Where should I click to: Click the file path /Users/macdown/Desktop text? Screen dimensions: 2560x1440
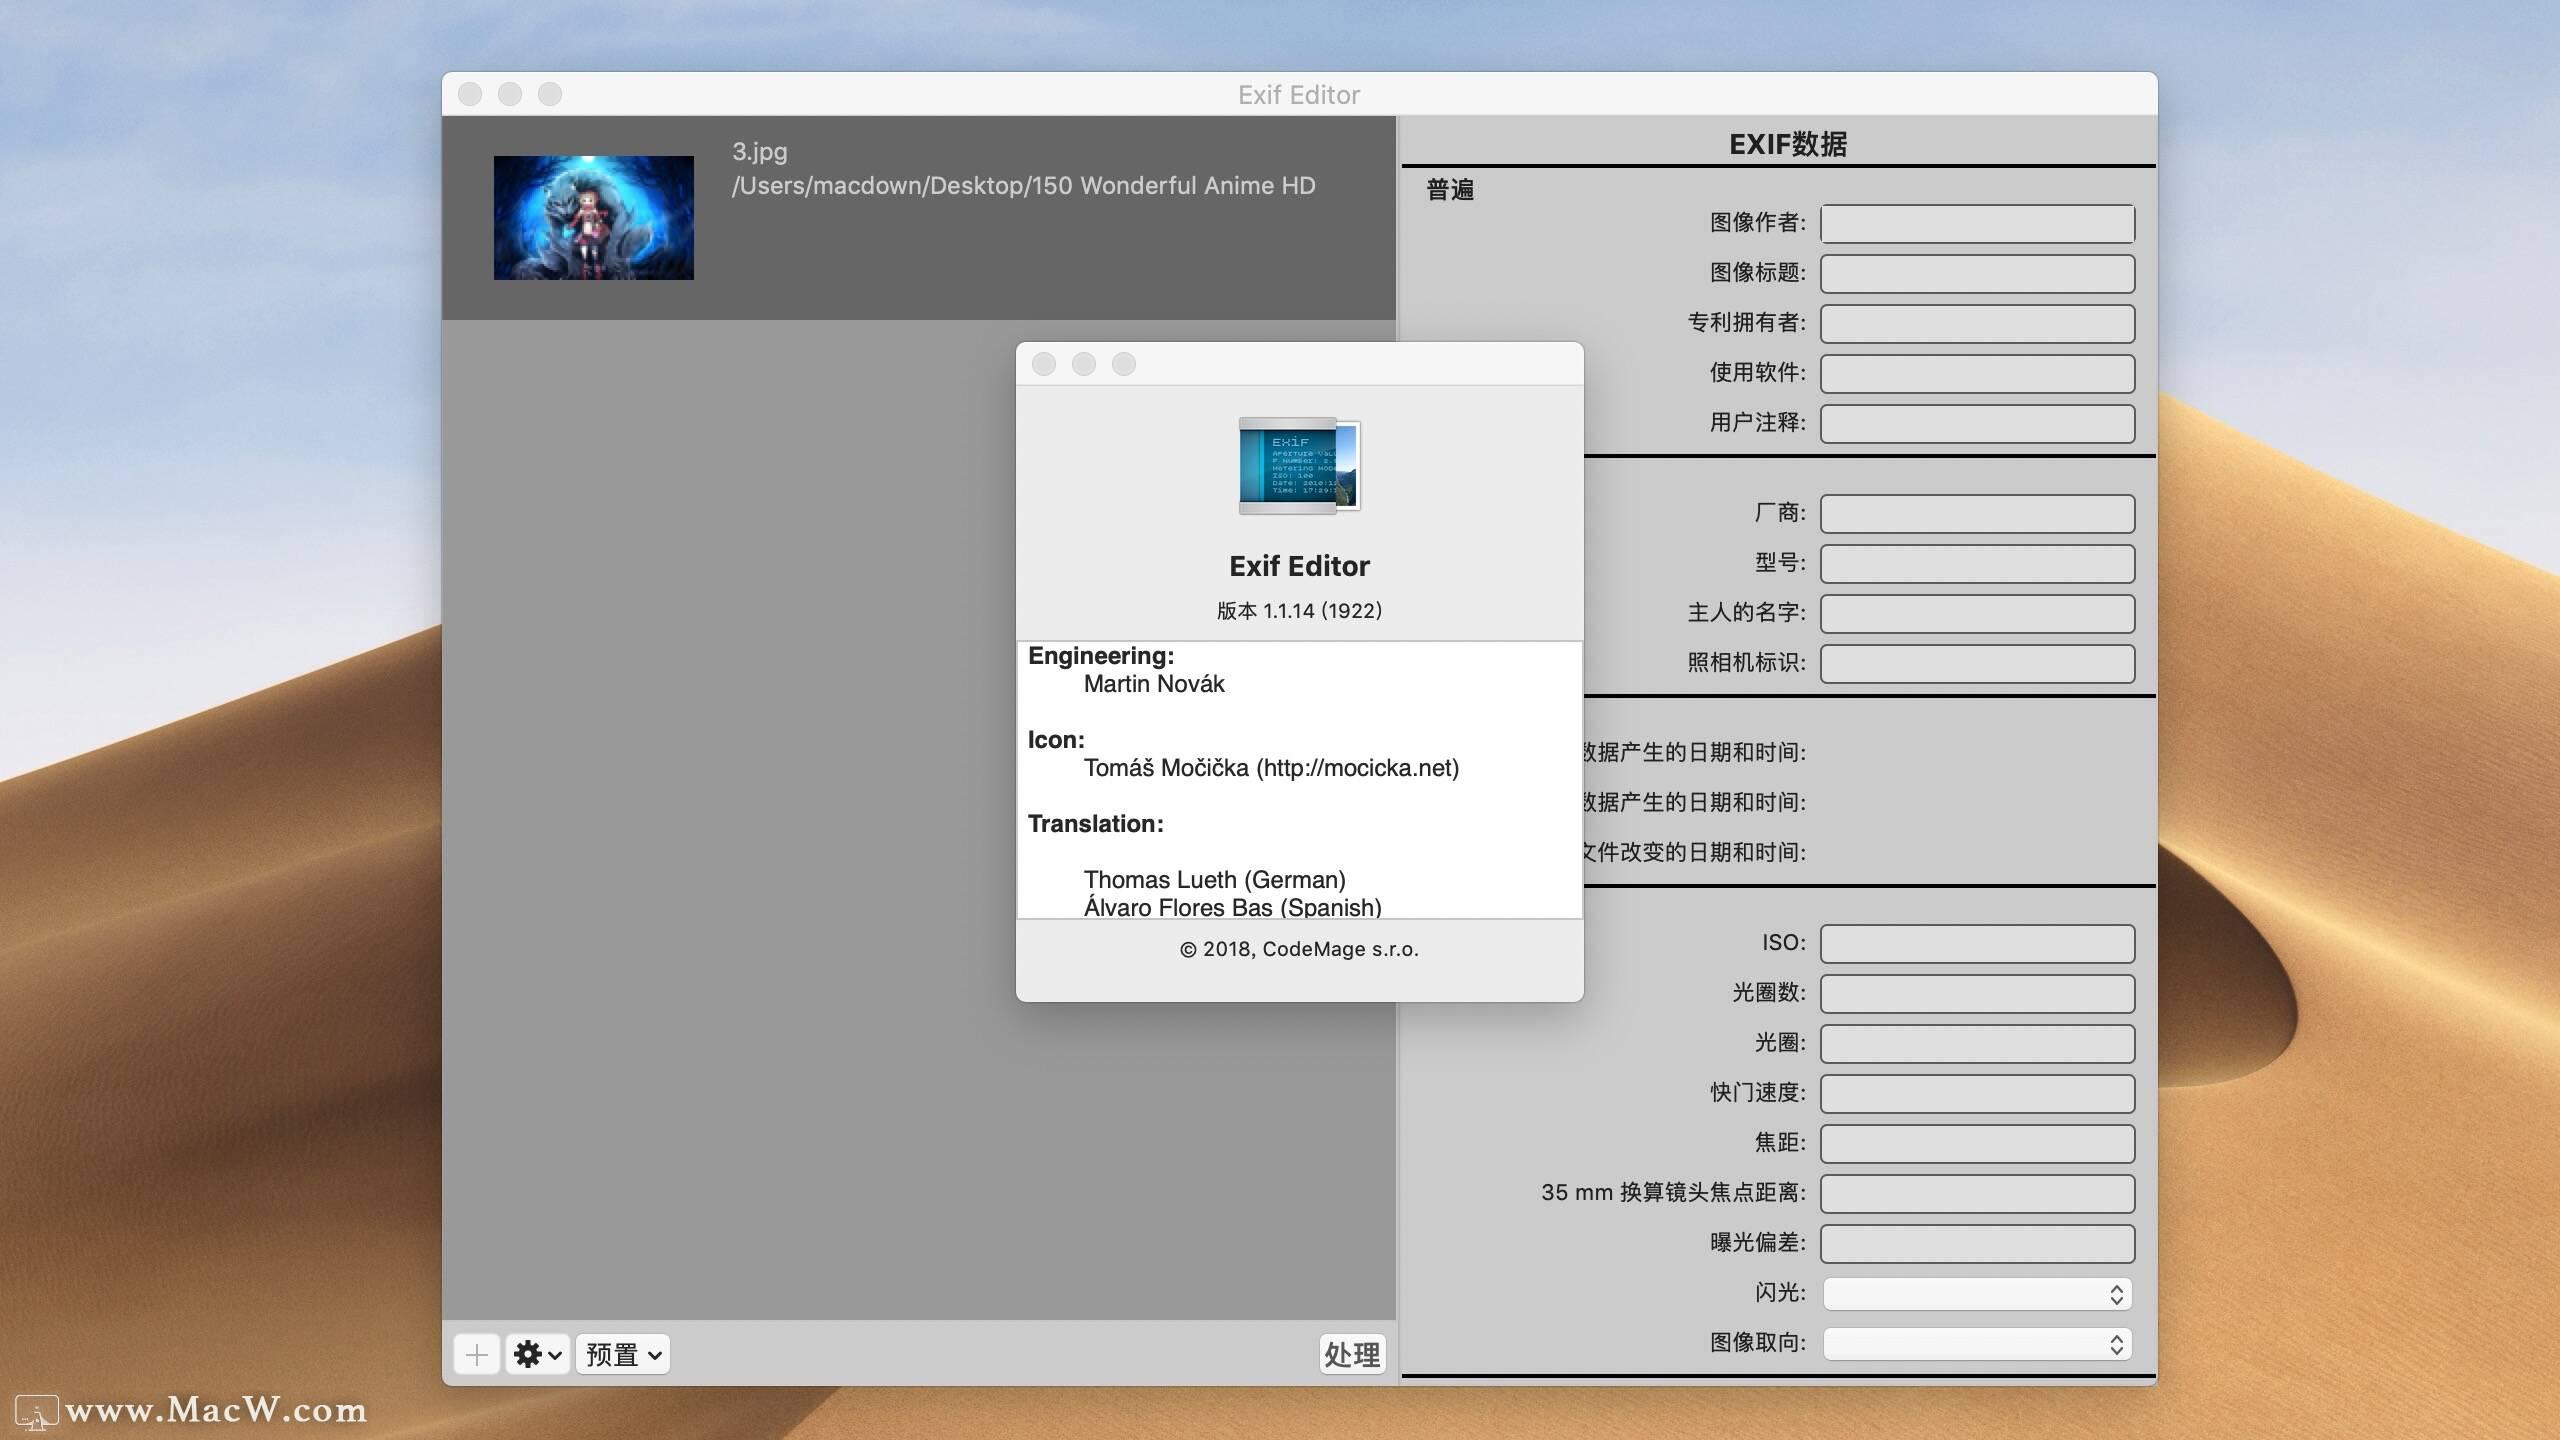tap(1024, 186)
